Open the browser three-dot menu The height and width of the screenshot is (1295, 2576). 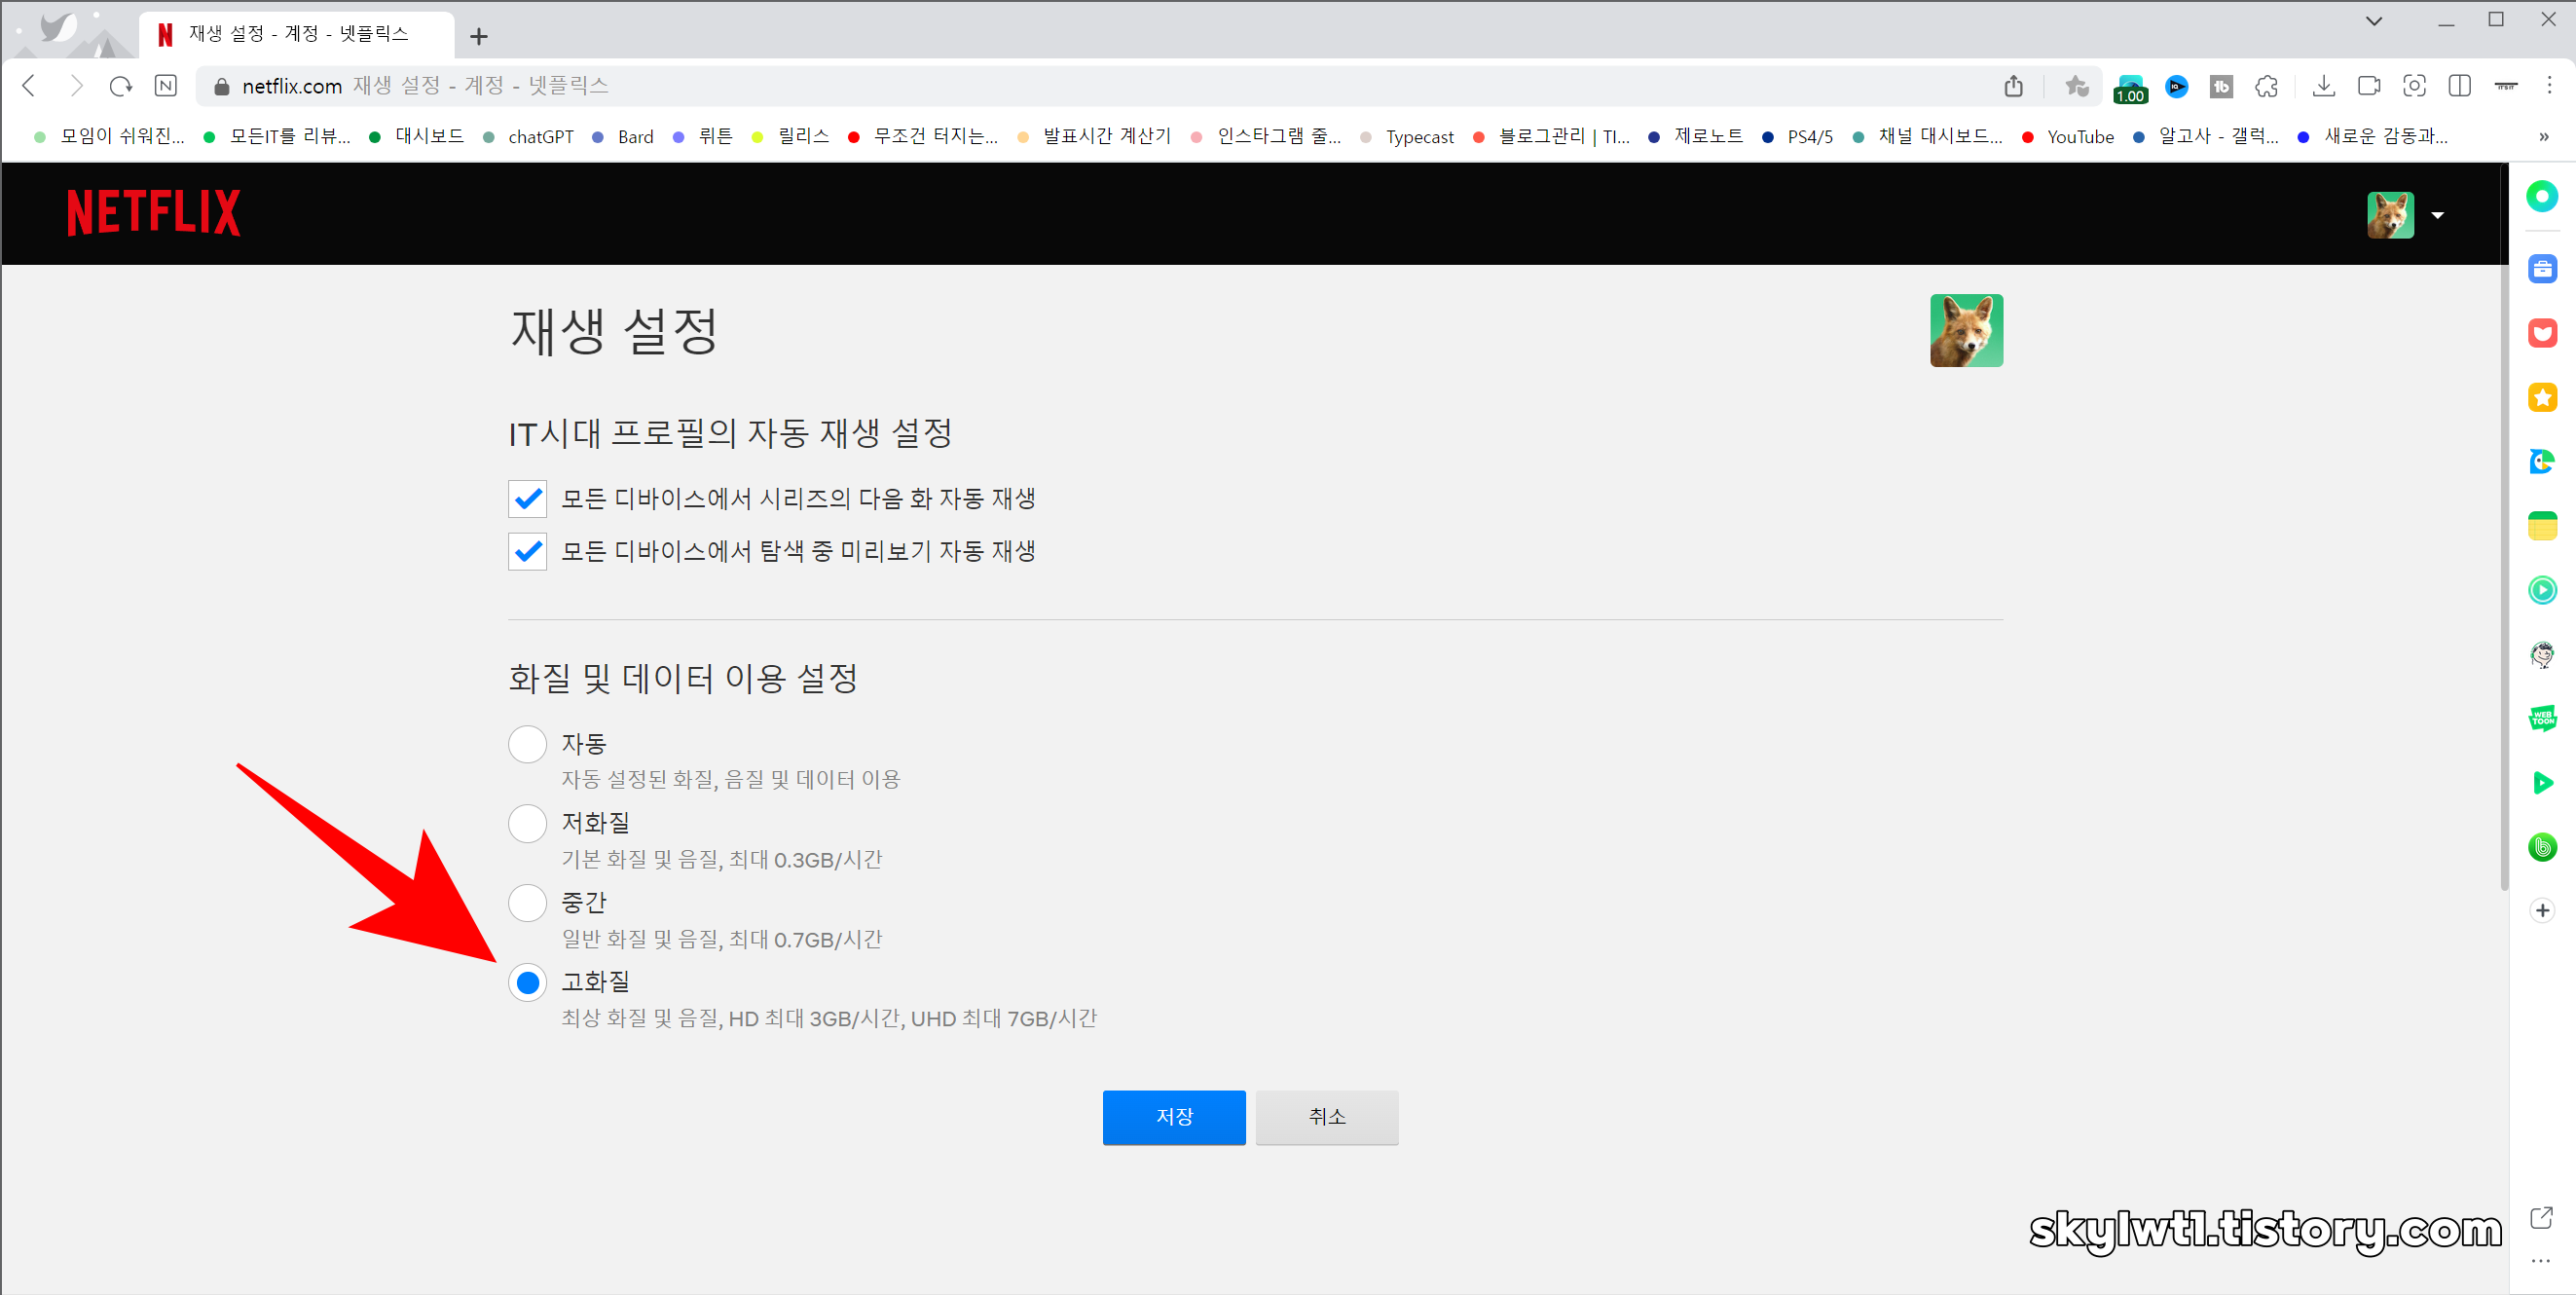[2549, 86]
